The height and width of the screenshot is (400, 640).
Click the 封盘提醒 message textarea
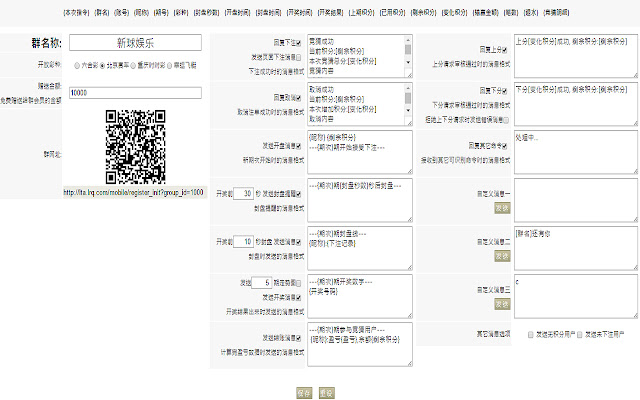pyautogui.click(x=360, y=200)
